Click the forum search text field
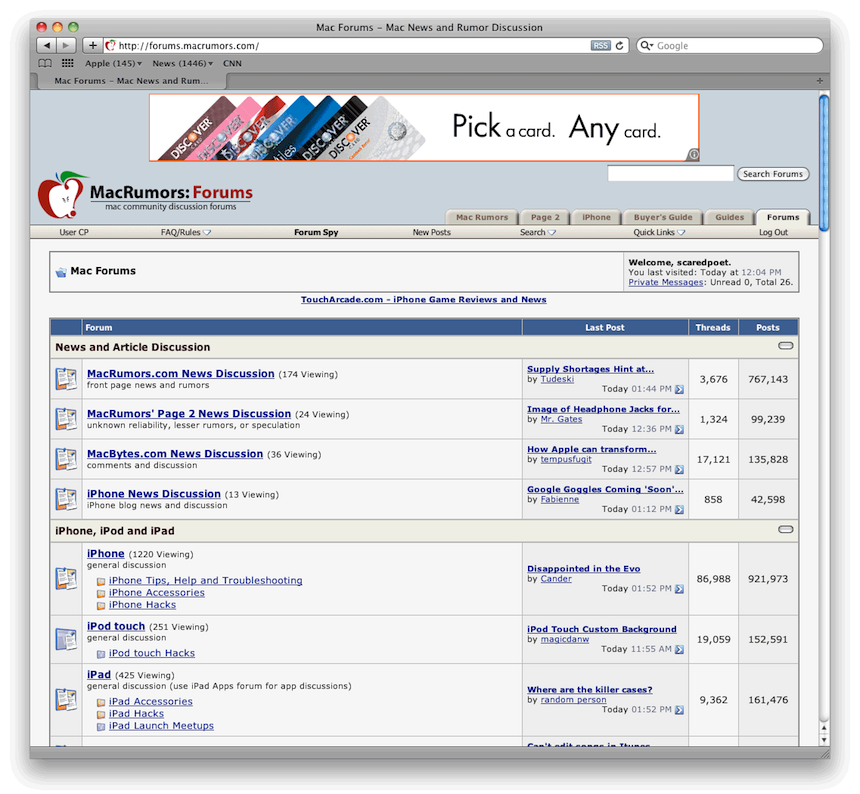 670,173
